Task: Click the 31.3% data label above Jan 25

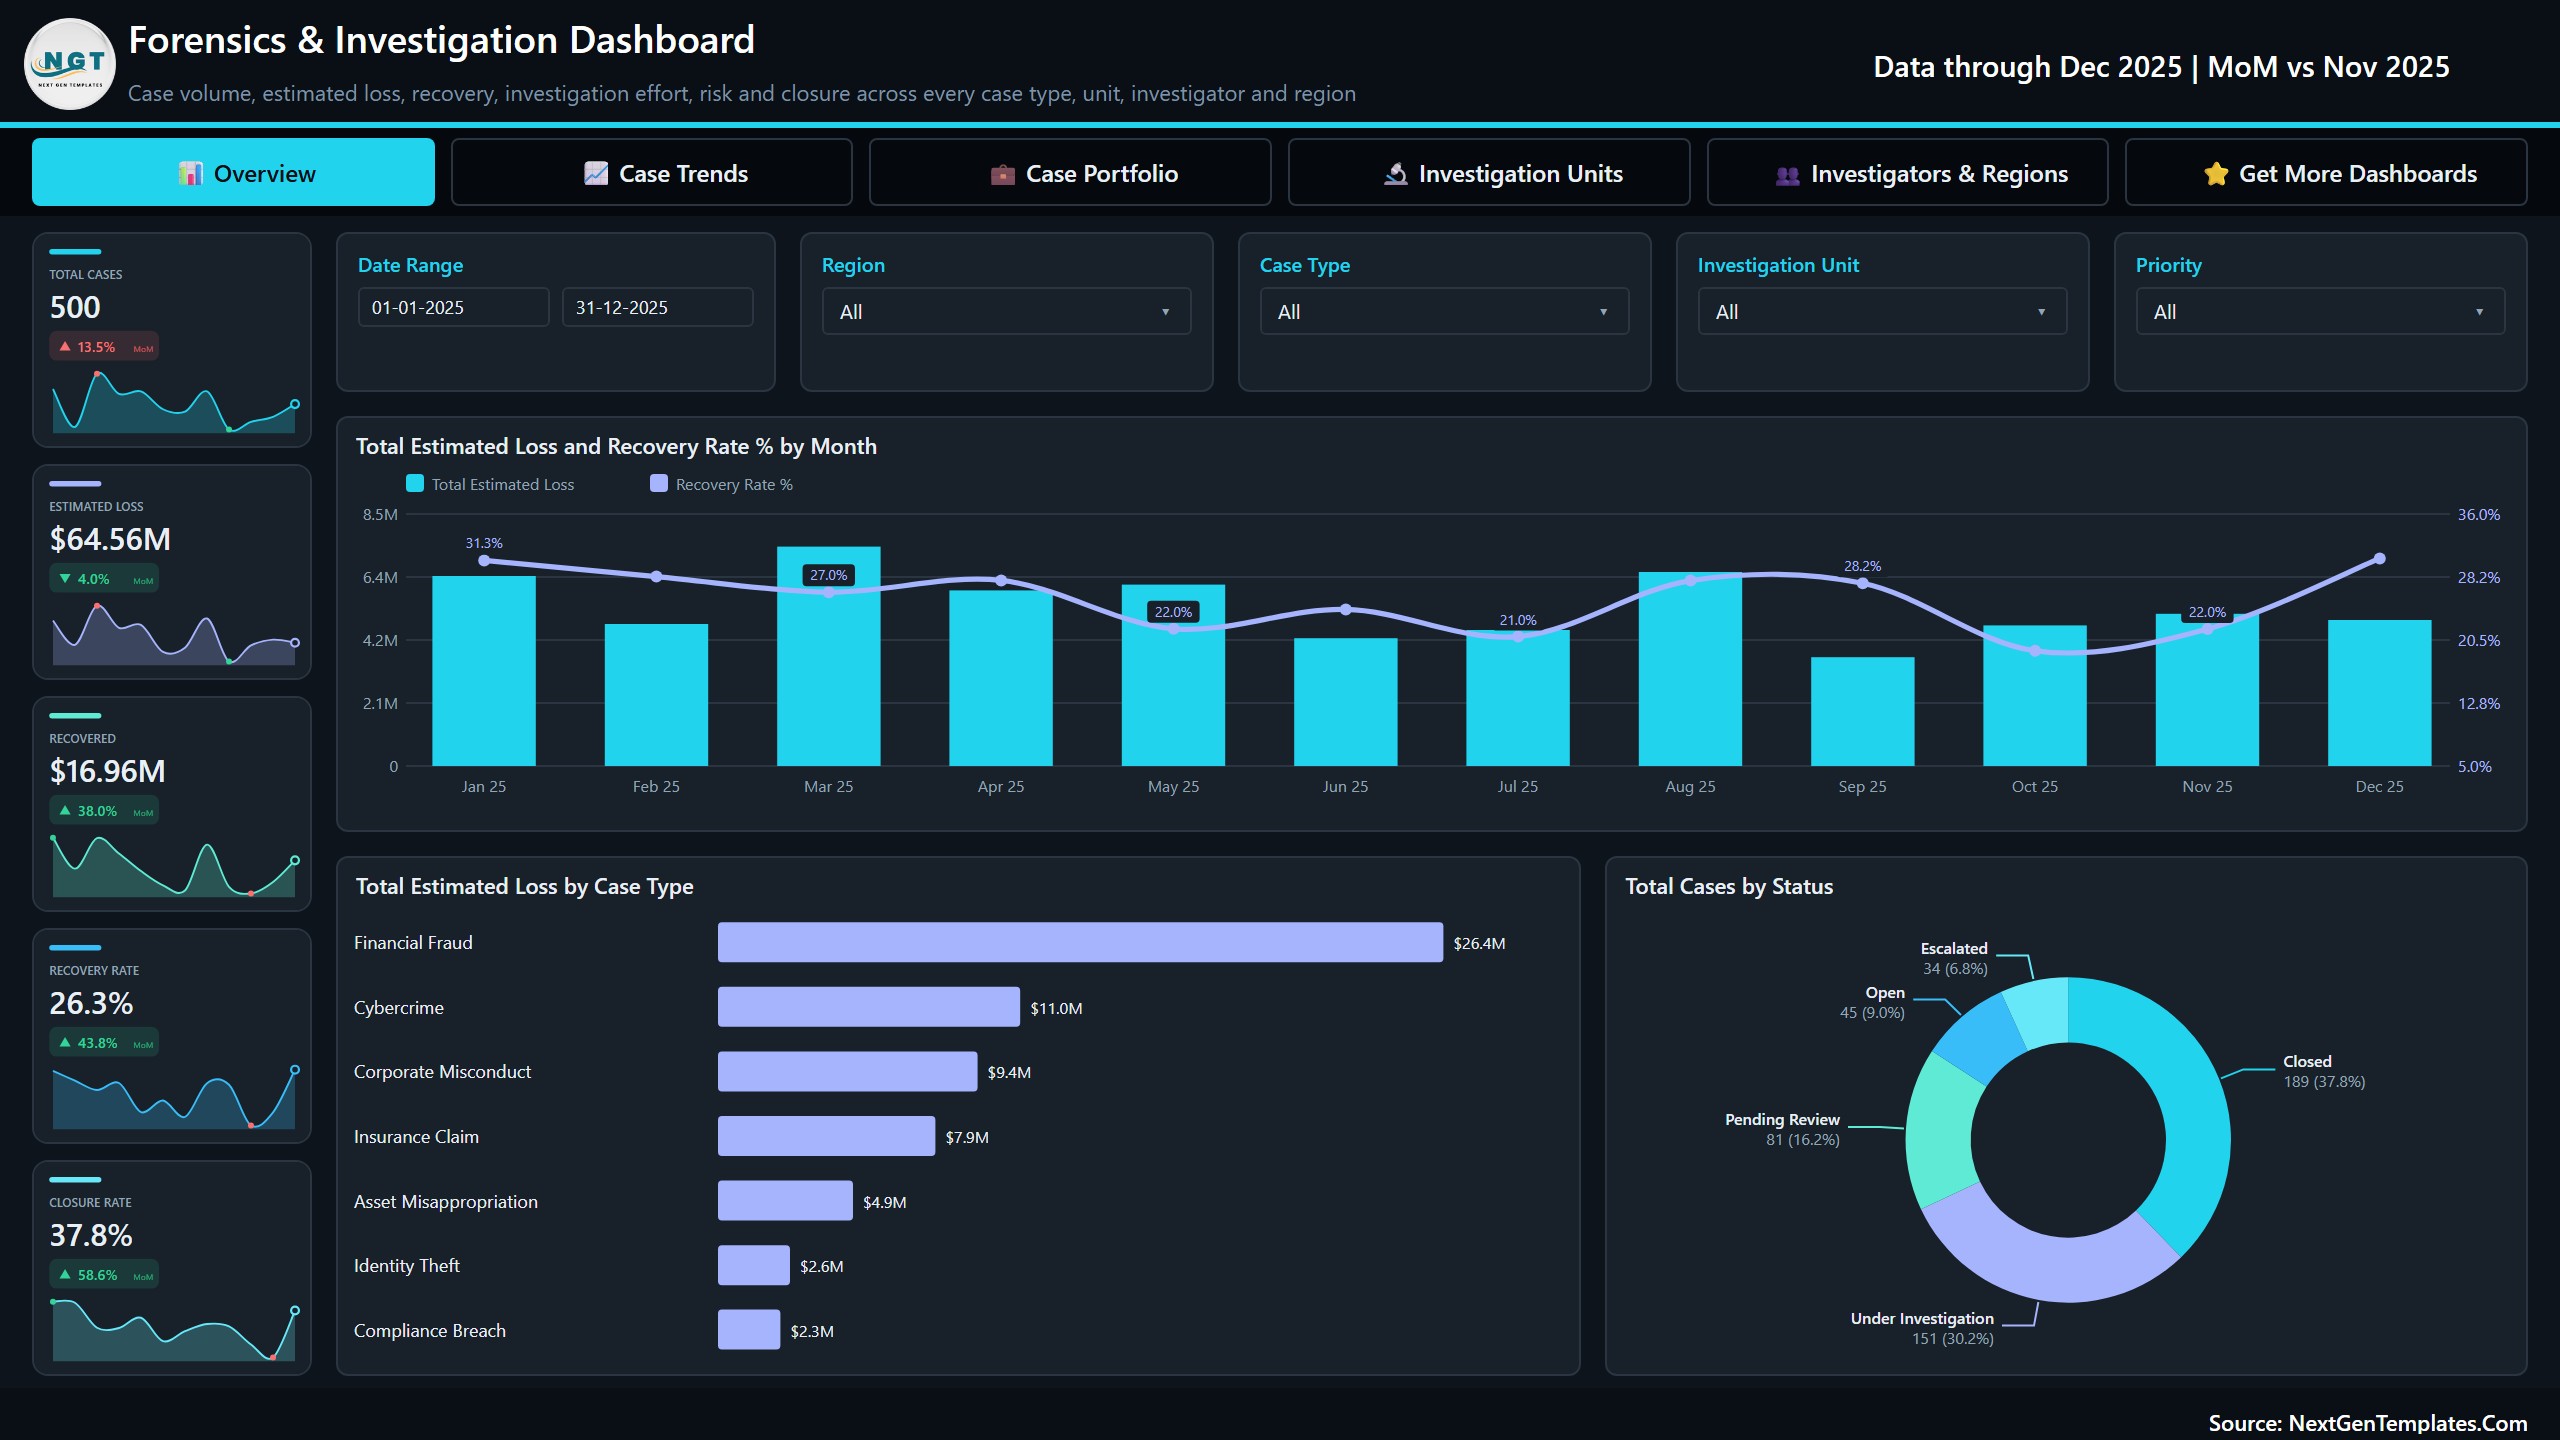Action: [484, 543]
